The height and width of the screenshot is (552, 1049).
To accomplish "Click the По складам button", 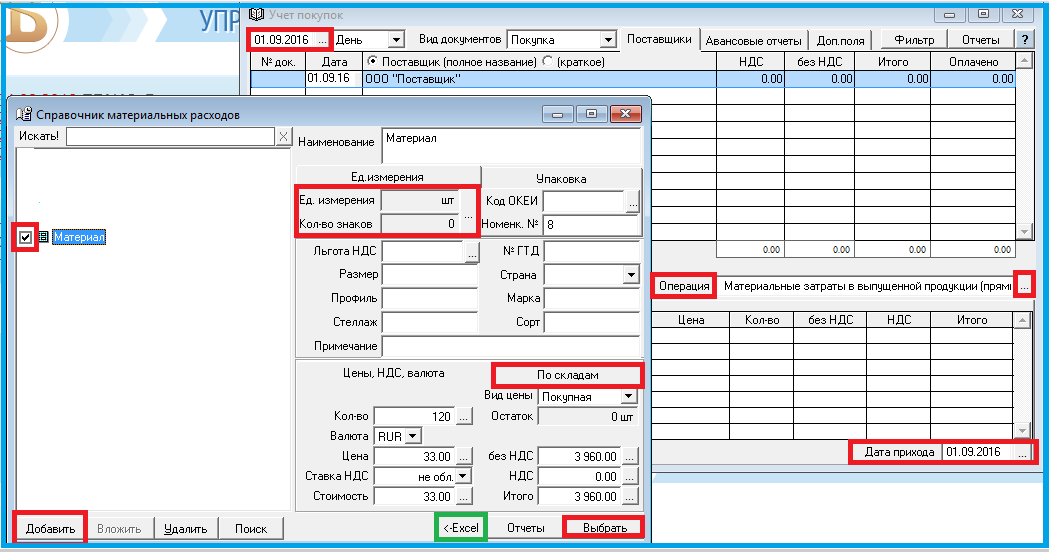I will pos(567,375).
